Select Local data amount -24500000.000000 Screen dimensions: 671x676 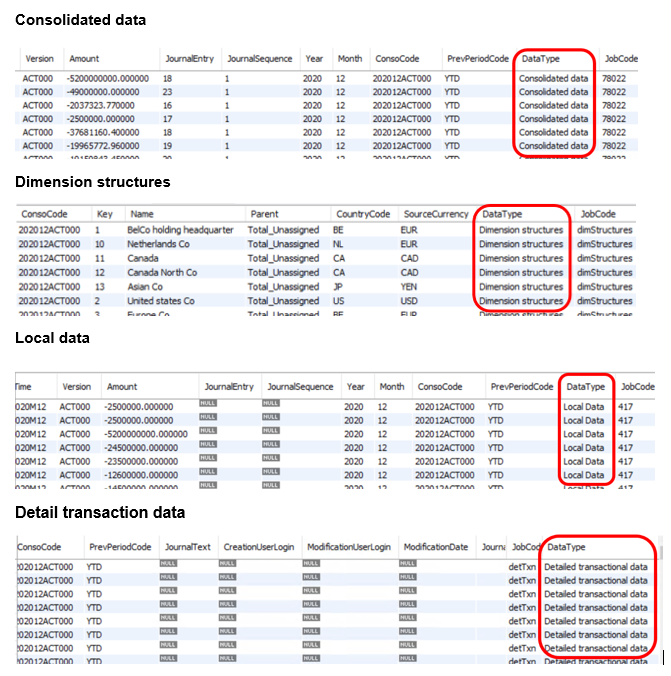141,448
